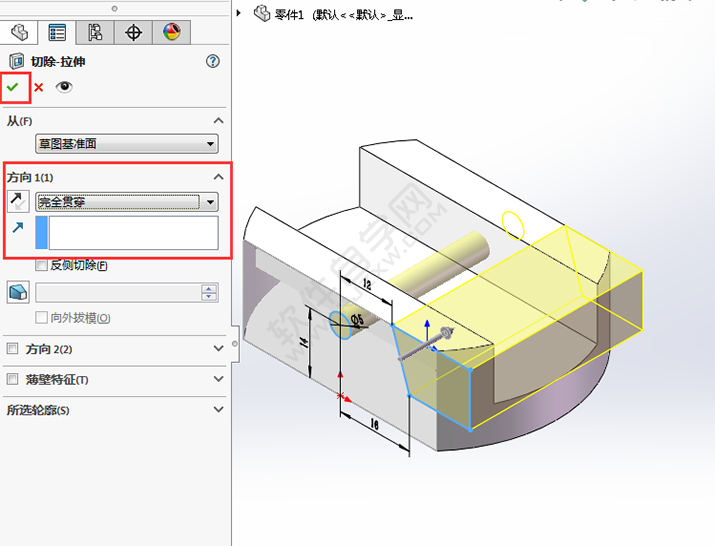This screenshot has width=715, height=546.
Task: Select the 12 dimension in the sketch
Action: [367, 285]
